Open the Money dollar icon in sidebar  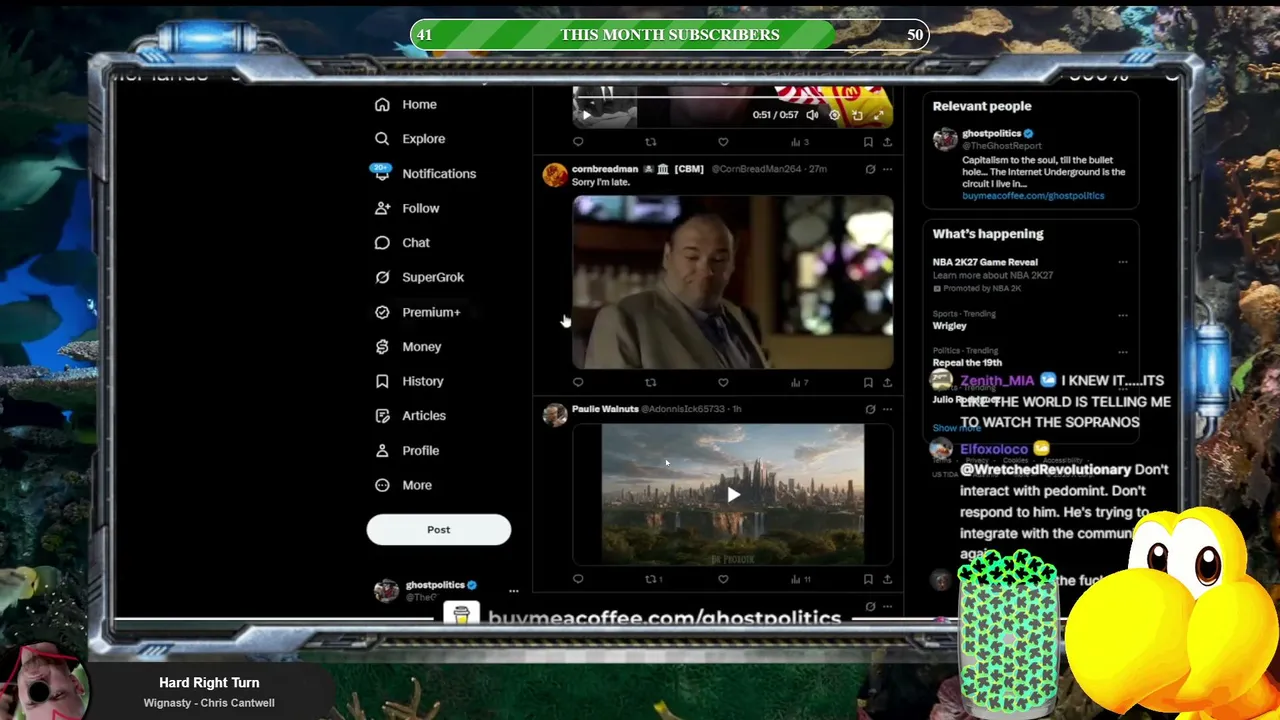tap(382, 347)
